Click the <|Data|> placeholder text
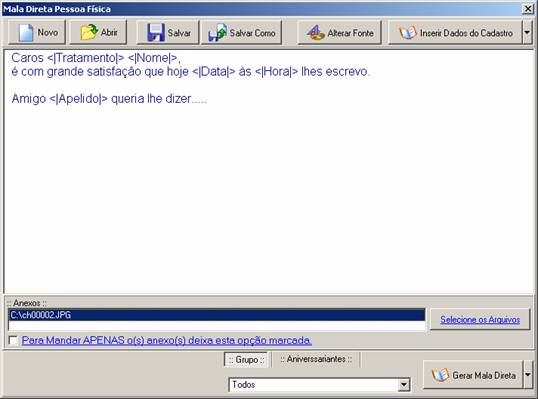Image resolution: width=538 pixels, height=399 pixels. point(214,72)
